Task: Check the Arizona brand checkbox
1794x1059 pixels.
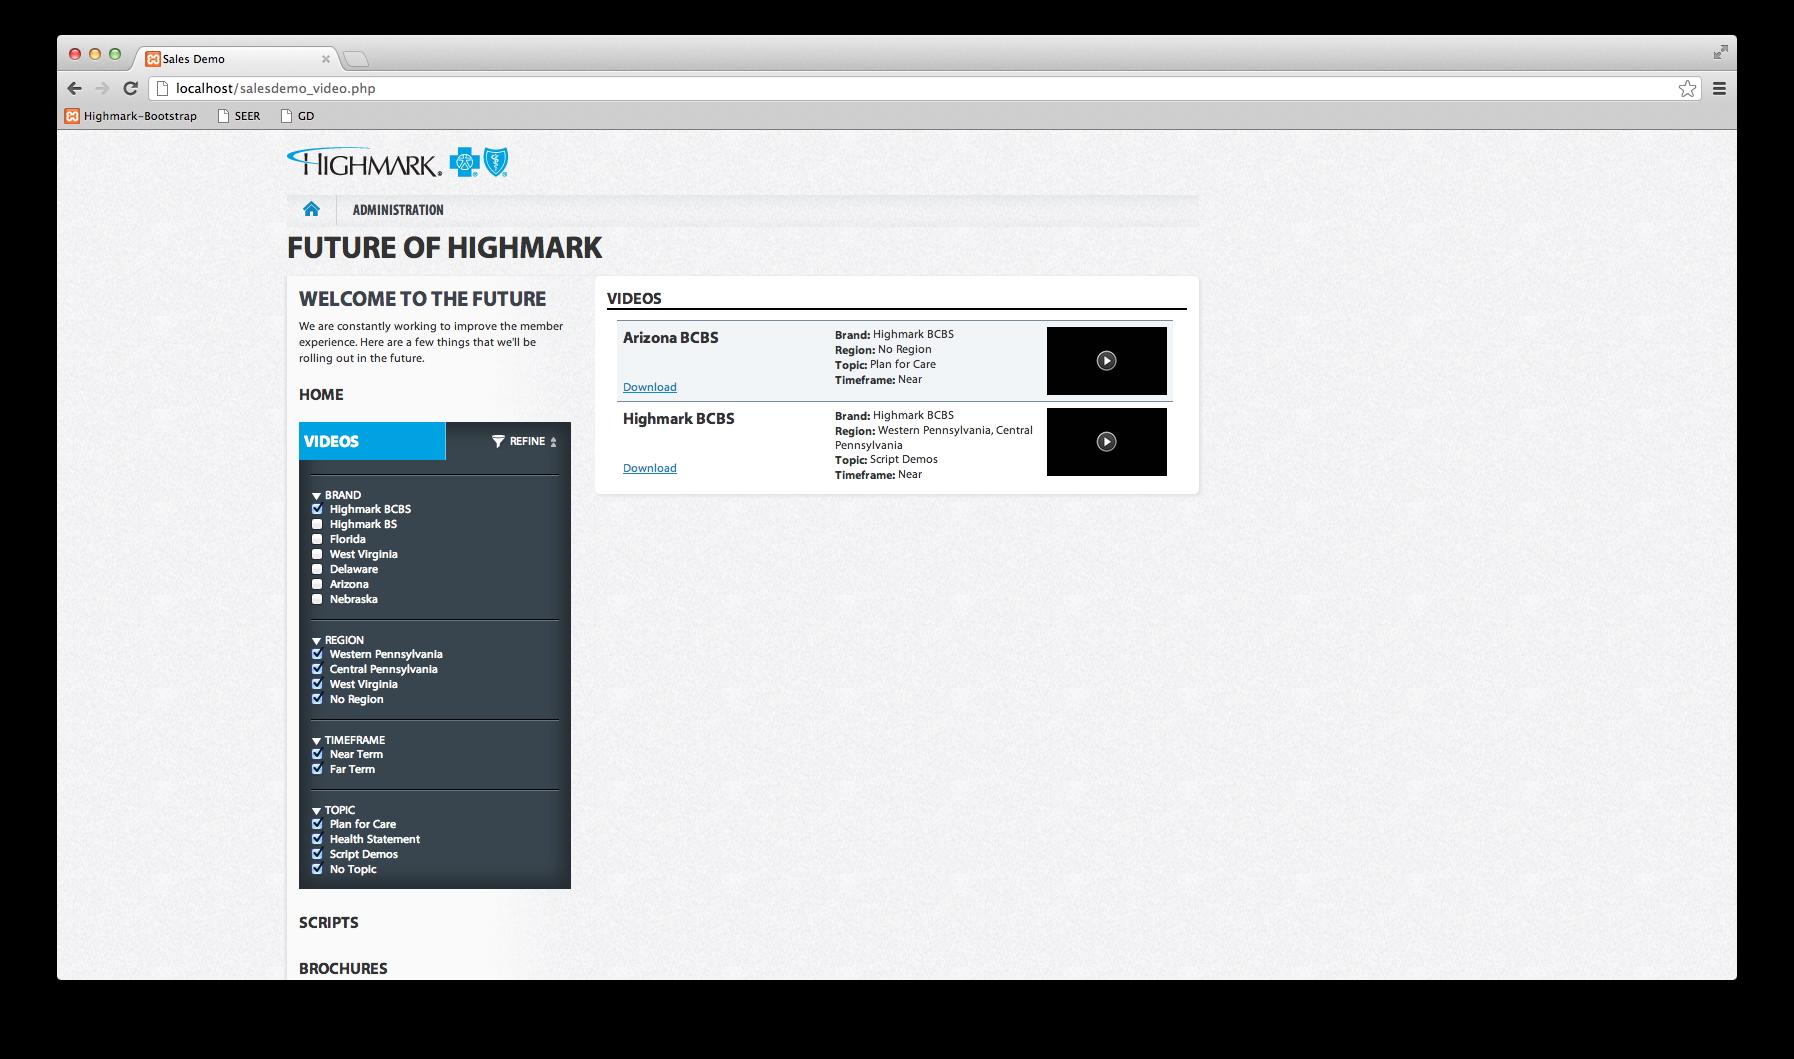Action: [317, 584]
